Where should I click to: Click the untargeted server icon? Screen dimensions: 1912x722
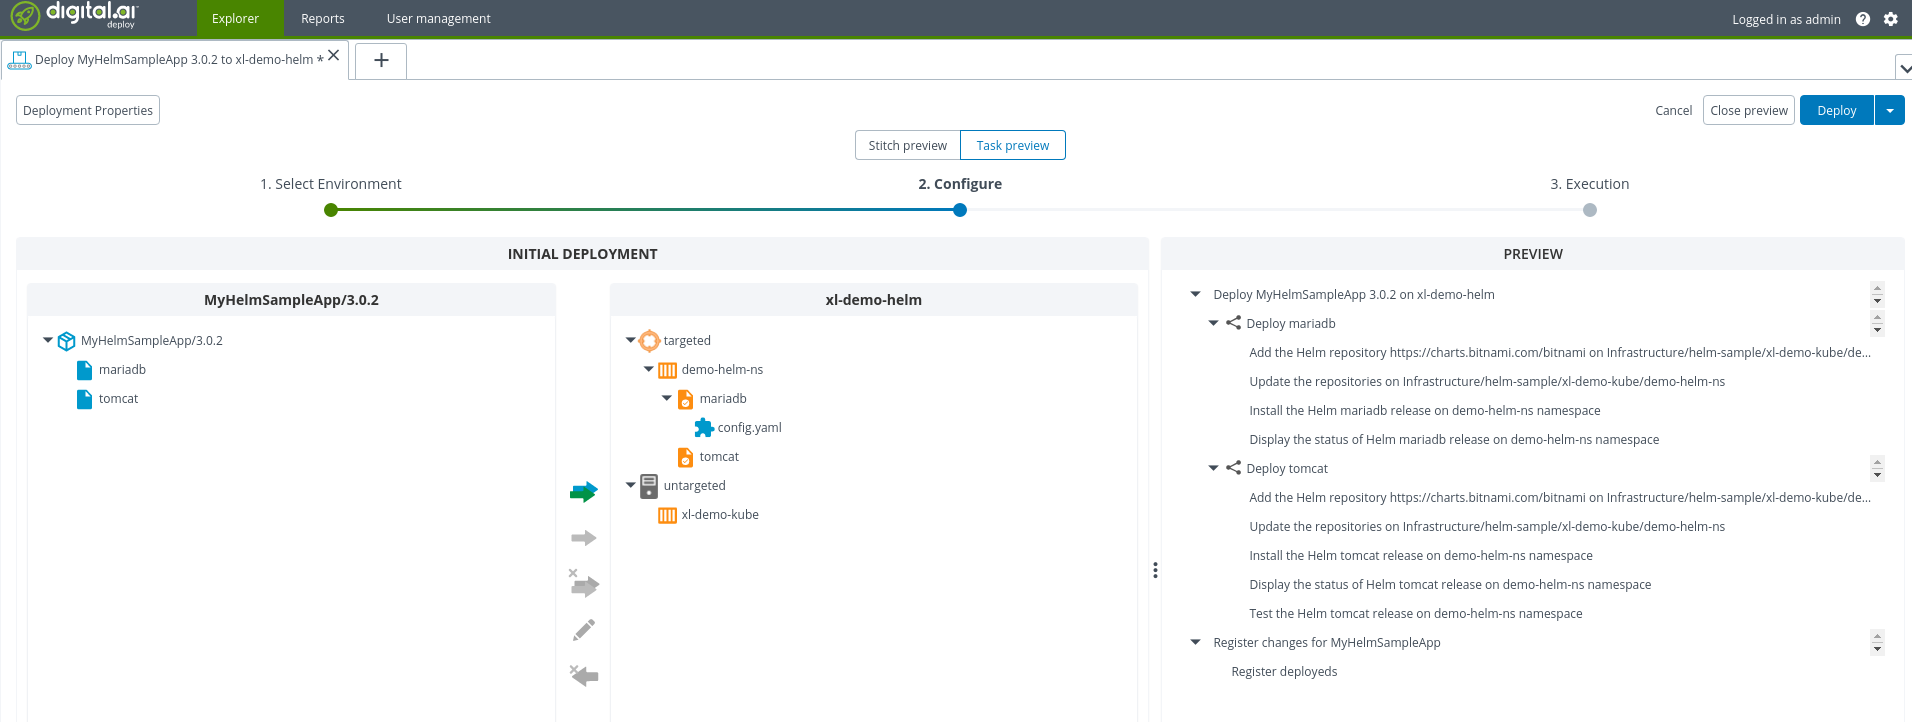click(x=649, y=486)
